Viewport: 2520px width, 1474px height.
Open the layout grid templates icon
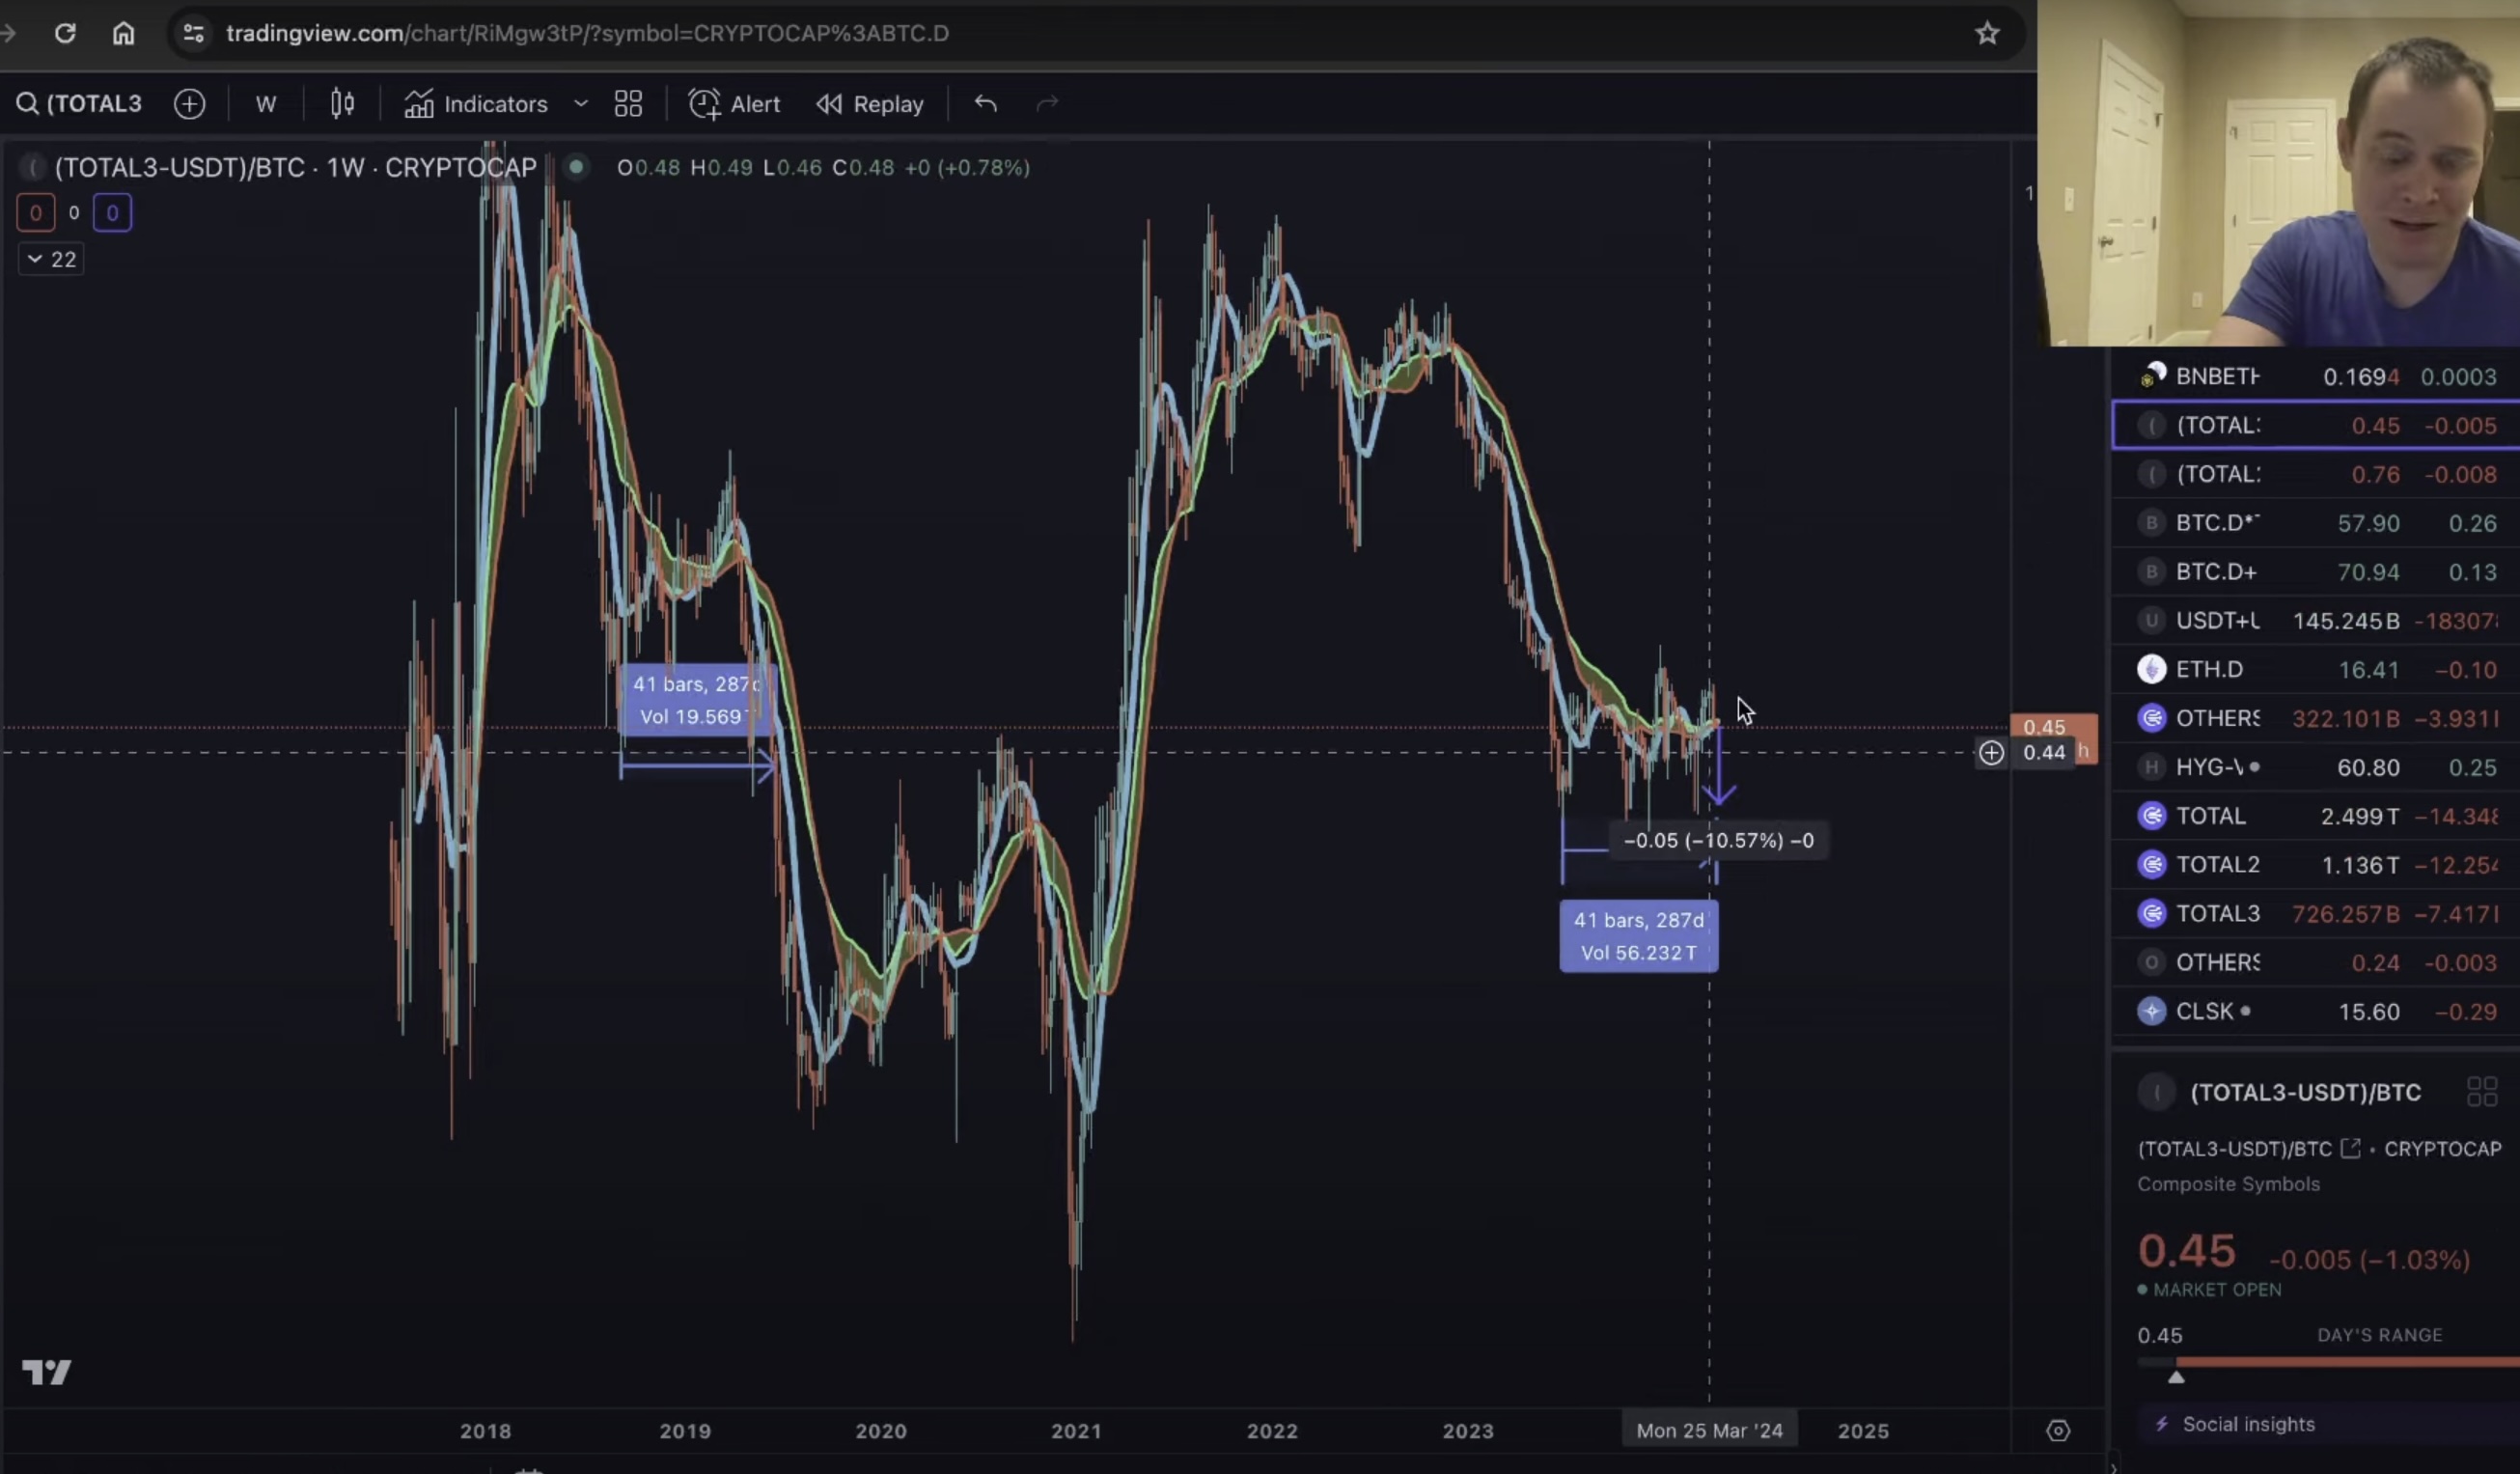[x=628, y=104]
